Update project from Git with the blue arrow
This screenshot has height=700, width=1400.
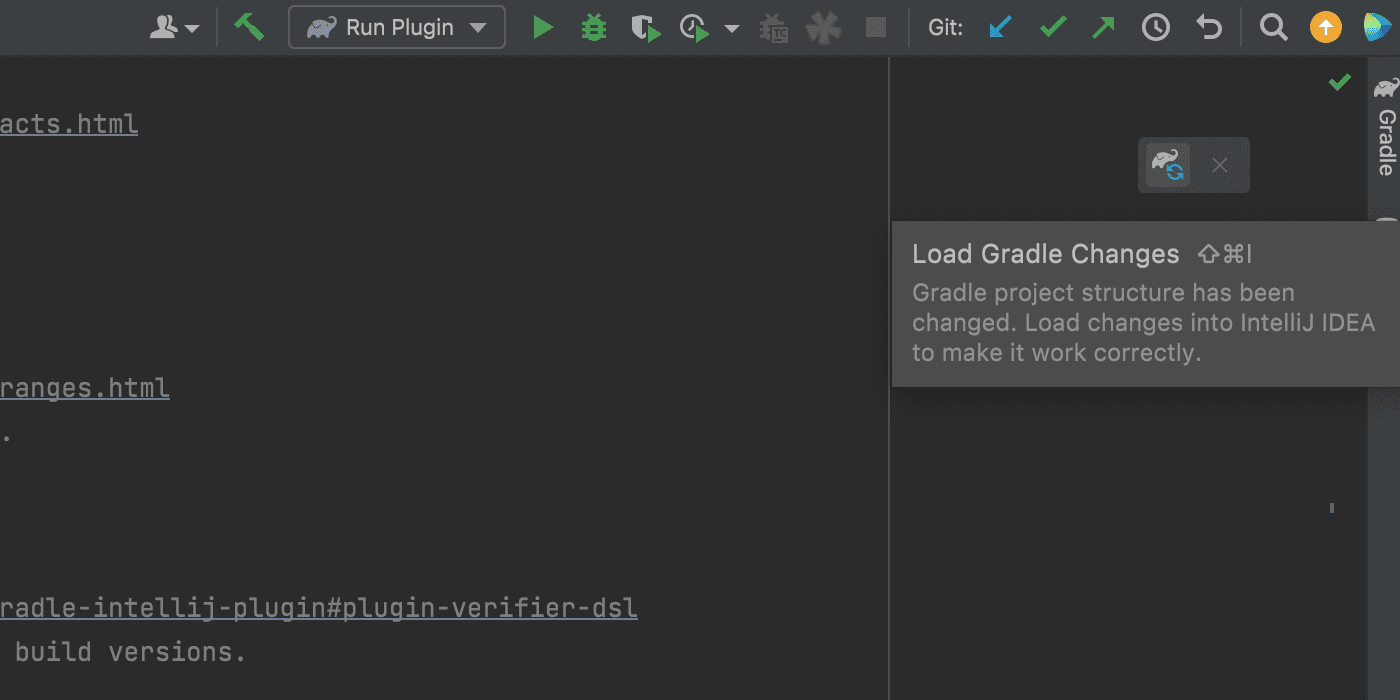[x=1000, y=27]
